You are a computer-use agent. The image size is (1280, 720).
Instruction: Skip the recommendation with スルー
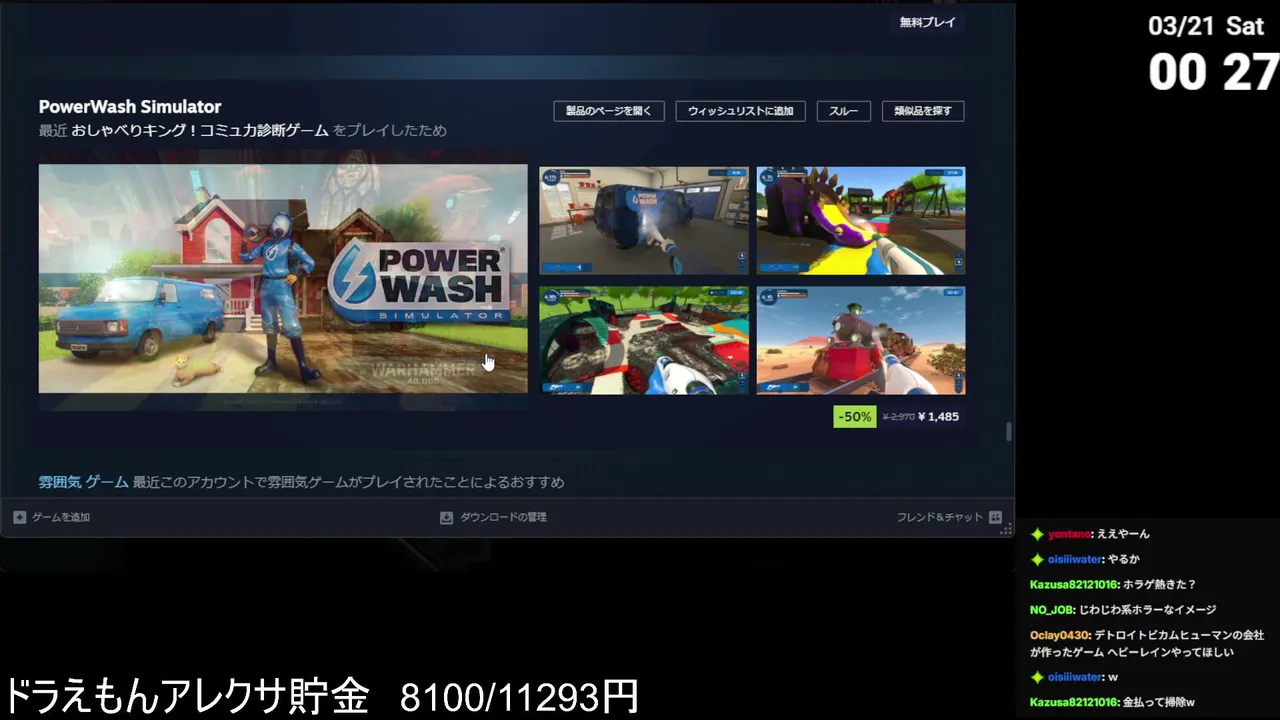843,111
